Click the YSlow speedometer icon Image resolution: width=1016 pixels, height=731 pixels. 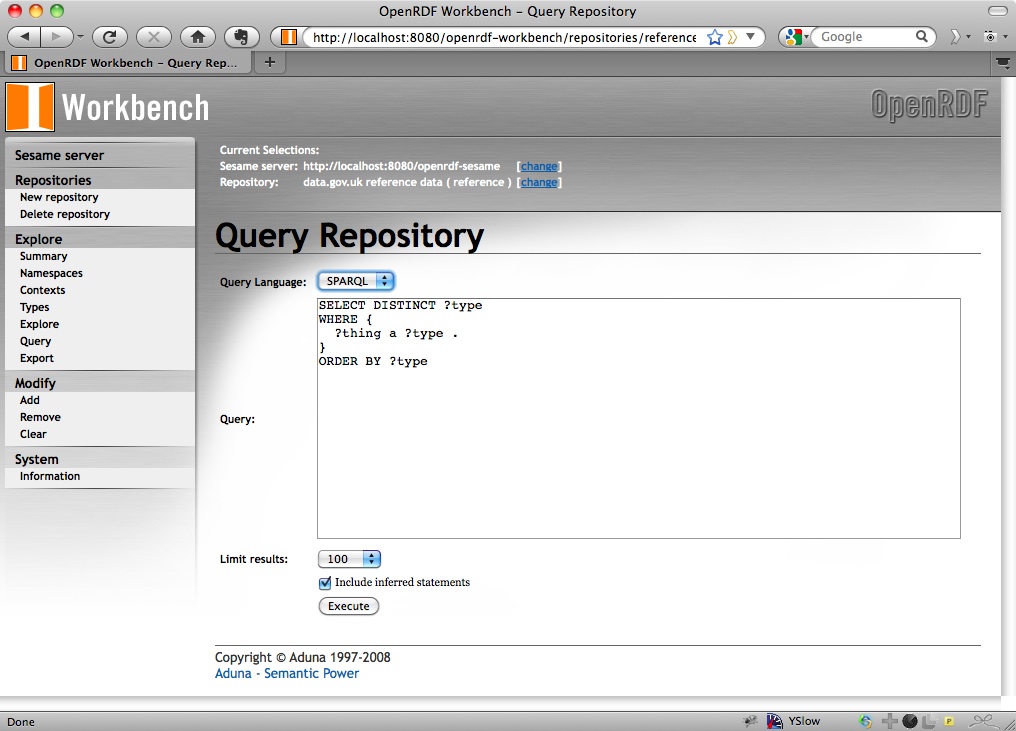(x=774, y=721)
